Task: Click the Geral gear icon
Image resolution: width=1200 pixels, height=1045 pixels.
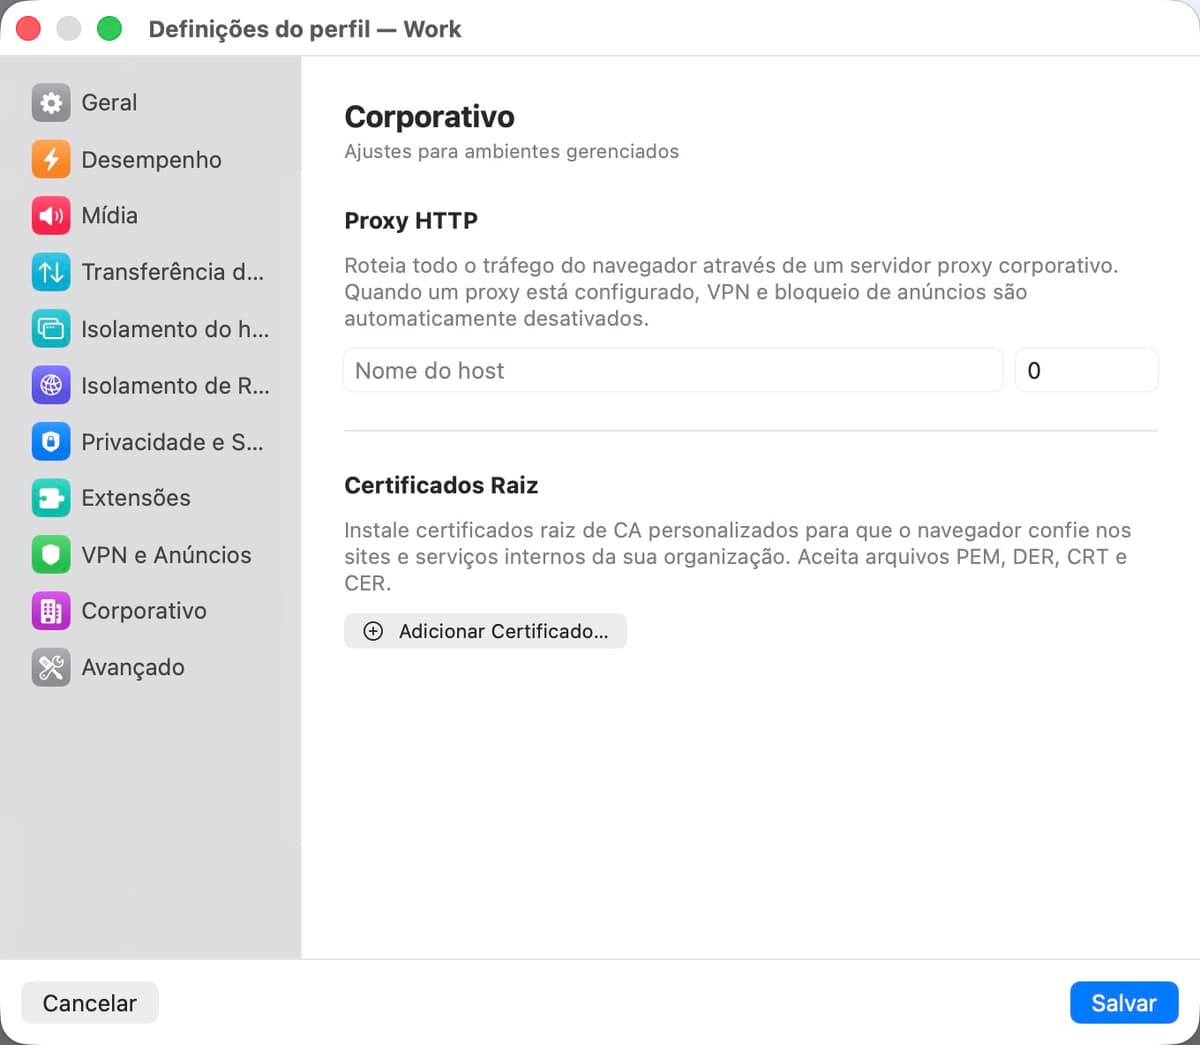Action: (51, 102)
